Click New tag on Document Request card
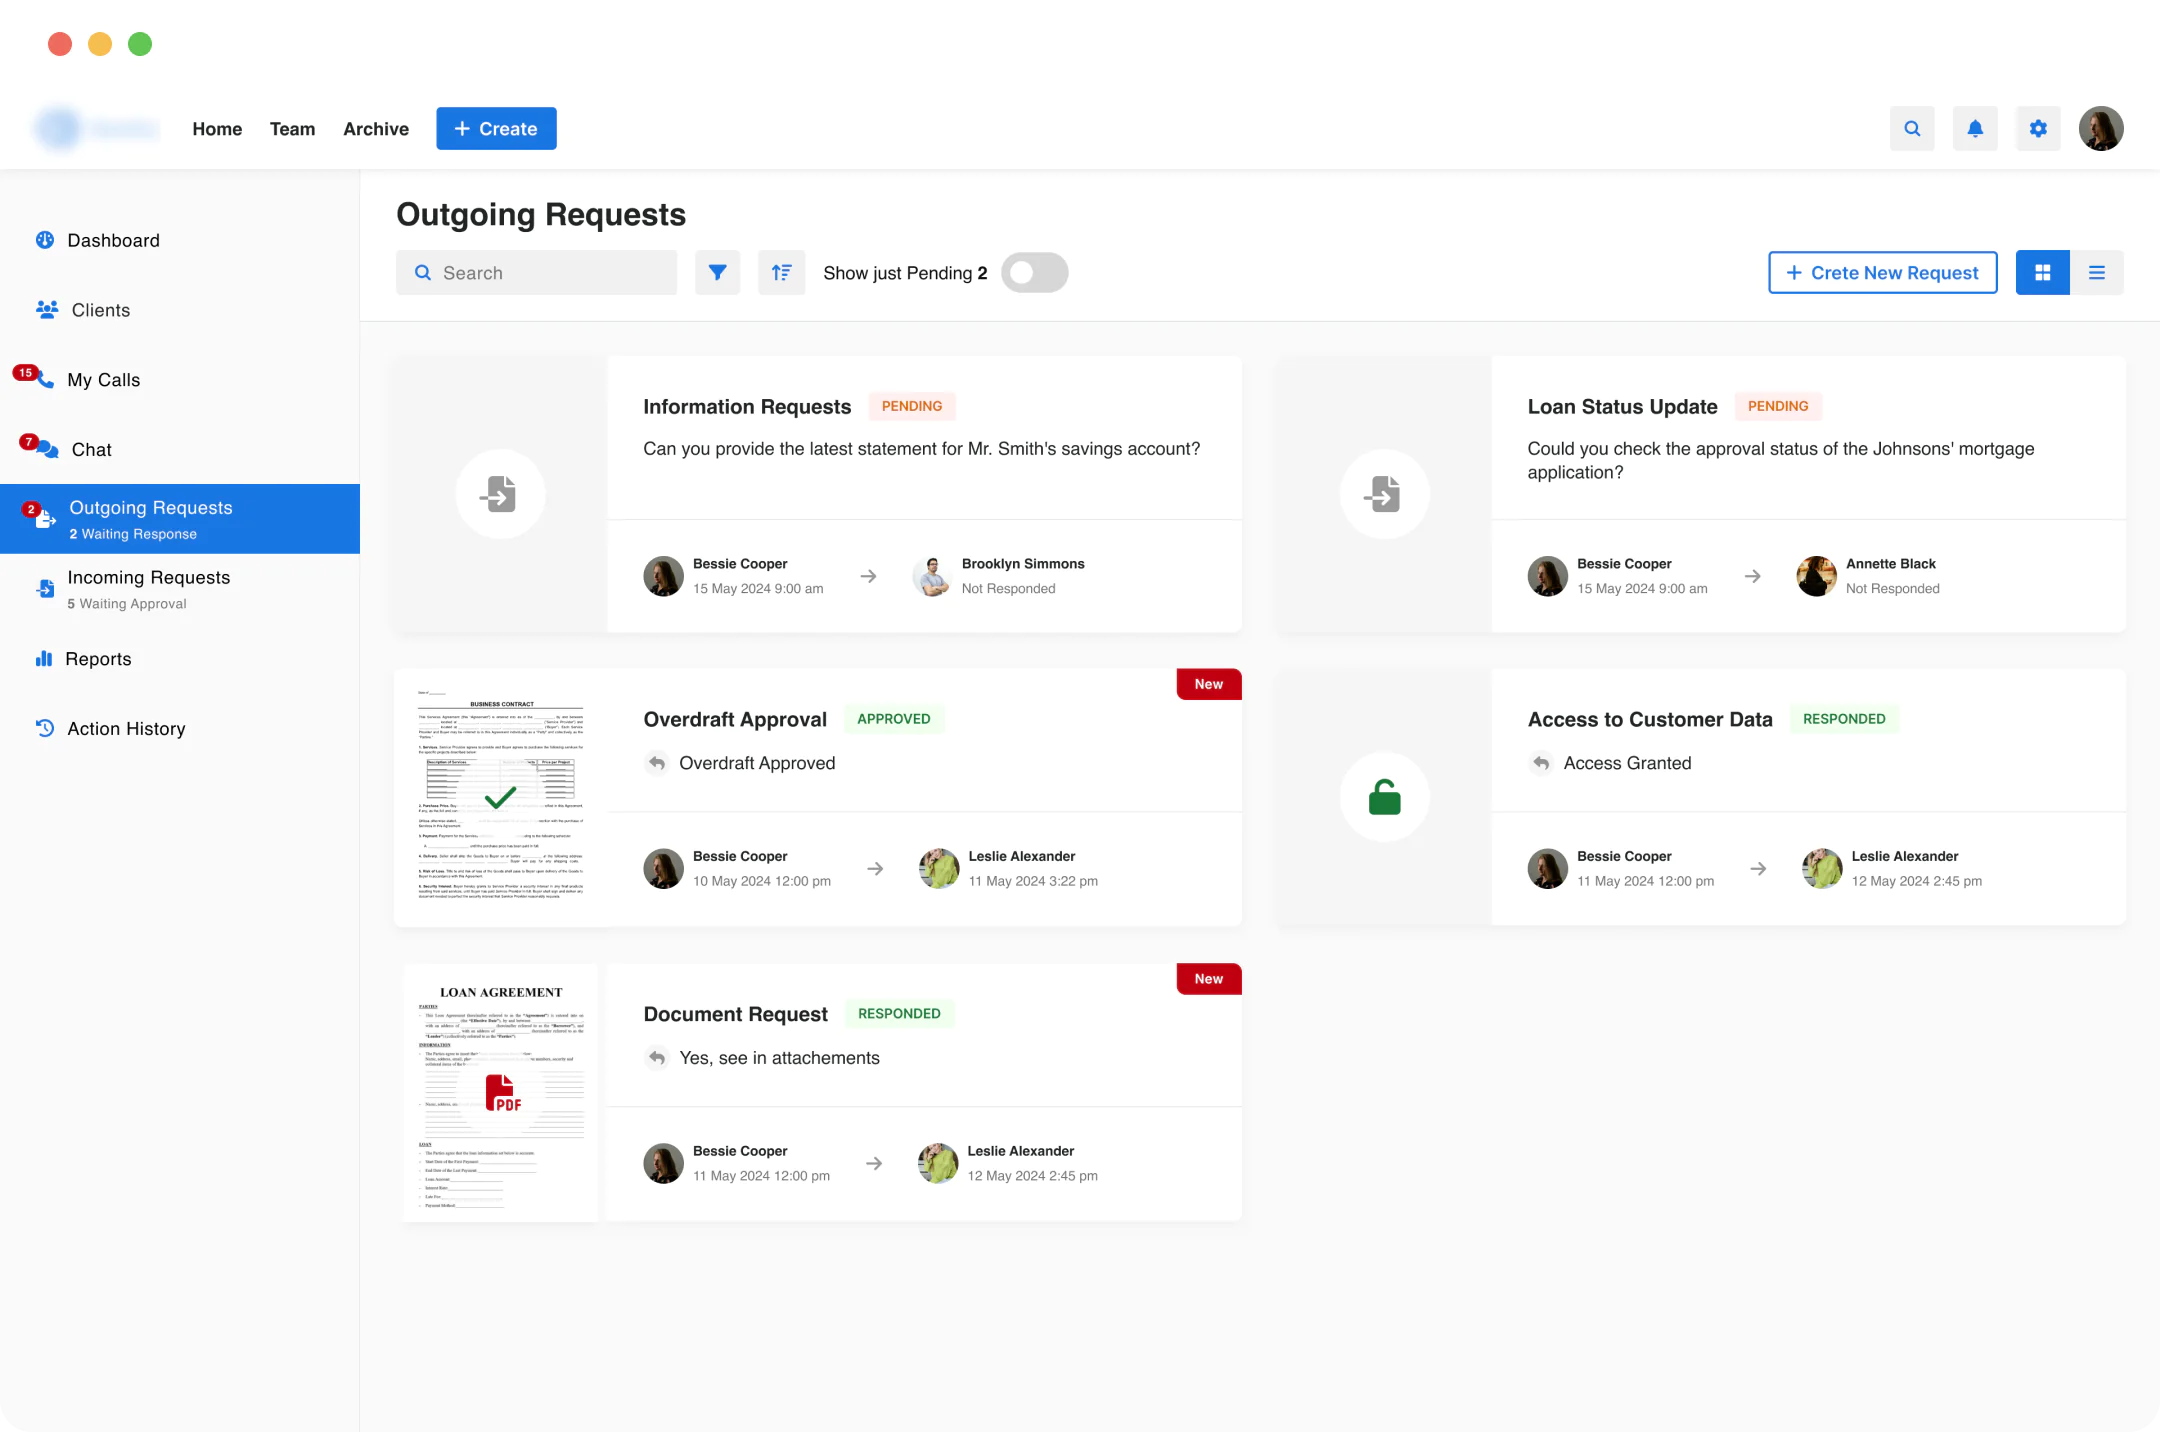Image resolution: width=2160 pixels, height=1432 pixels. pos(1209,979)
